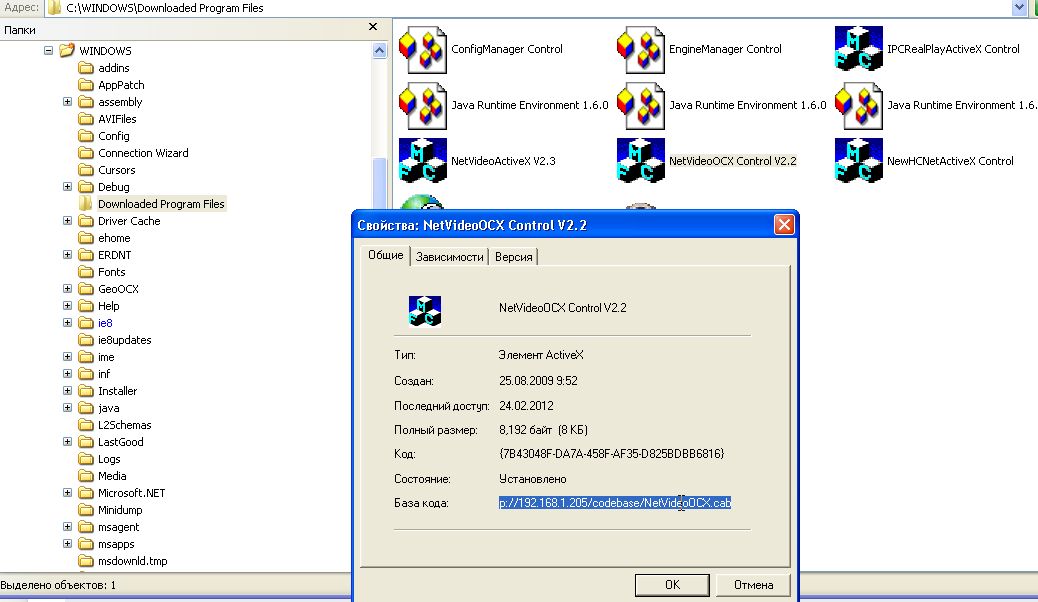The width and height of the screenshot is (1038, 602).
Task: Select the ConfigManager Control icon
Action: pos(423,50)
